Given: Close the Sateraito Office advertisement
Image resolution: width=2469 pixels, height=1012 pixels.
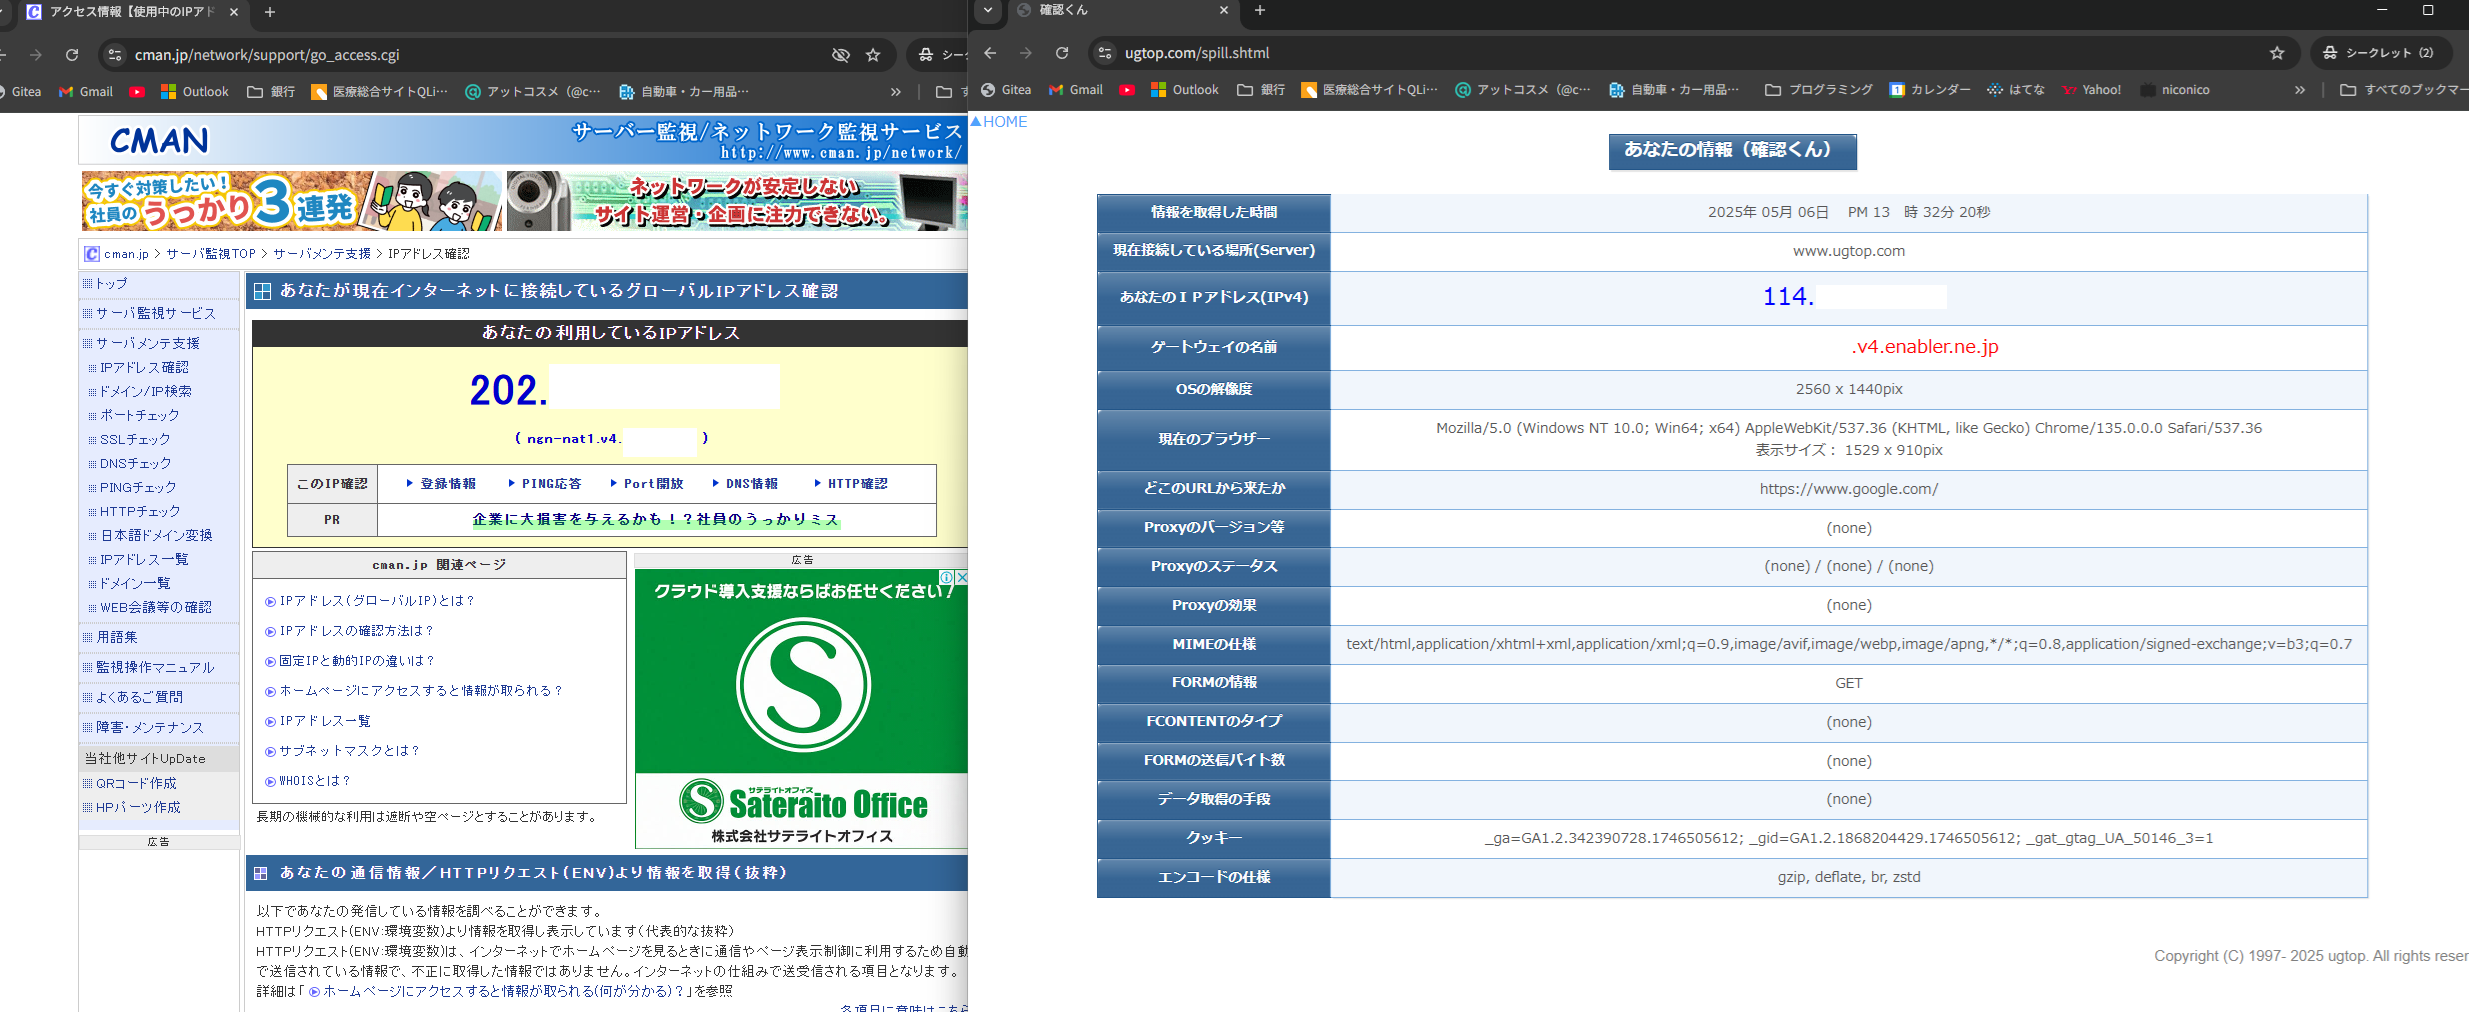Looking at the screenshot, I should [961, 578].
